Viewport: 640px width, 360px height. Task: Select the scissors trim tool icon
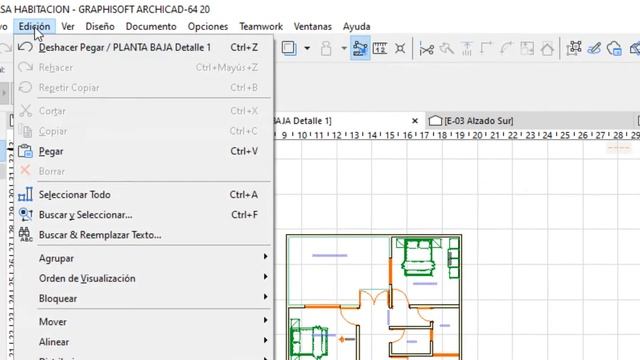click(427, 49)
